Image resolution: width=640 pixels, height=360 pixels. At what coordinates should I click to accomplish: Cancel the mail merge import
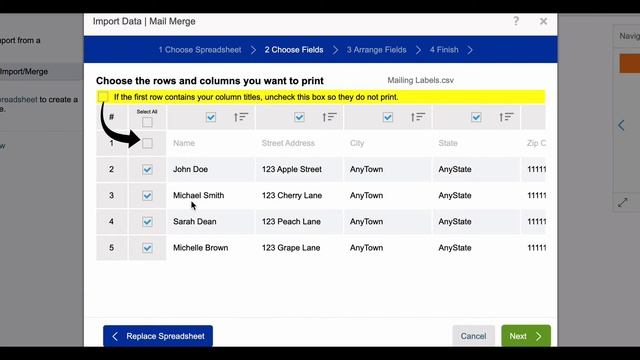pos(473,336)
